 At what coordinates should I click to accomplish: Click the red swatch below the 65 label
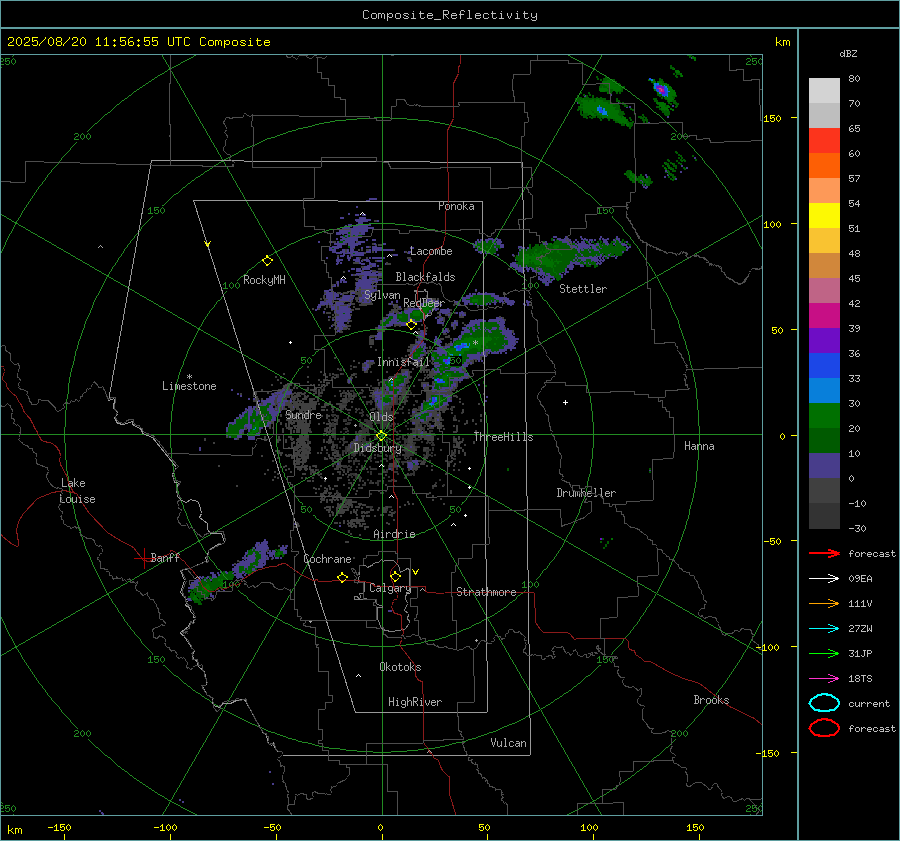pos(824,140)
